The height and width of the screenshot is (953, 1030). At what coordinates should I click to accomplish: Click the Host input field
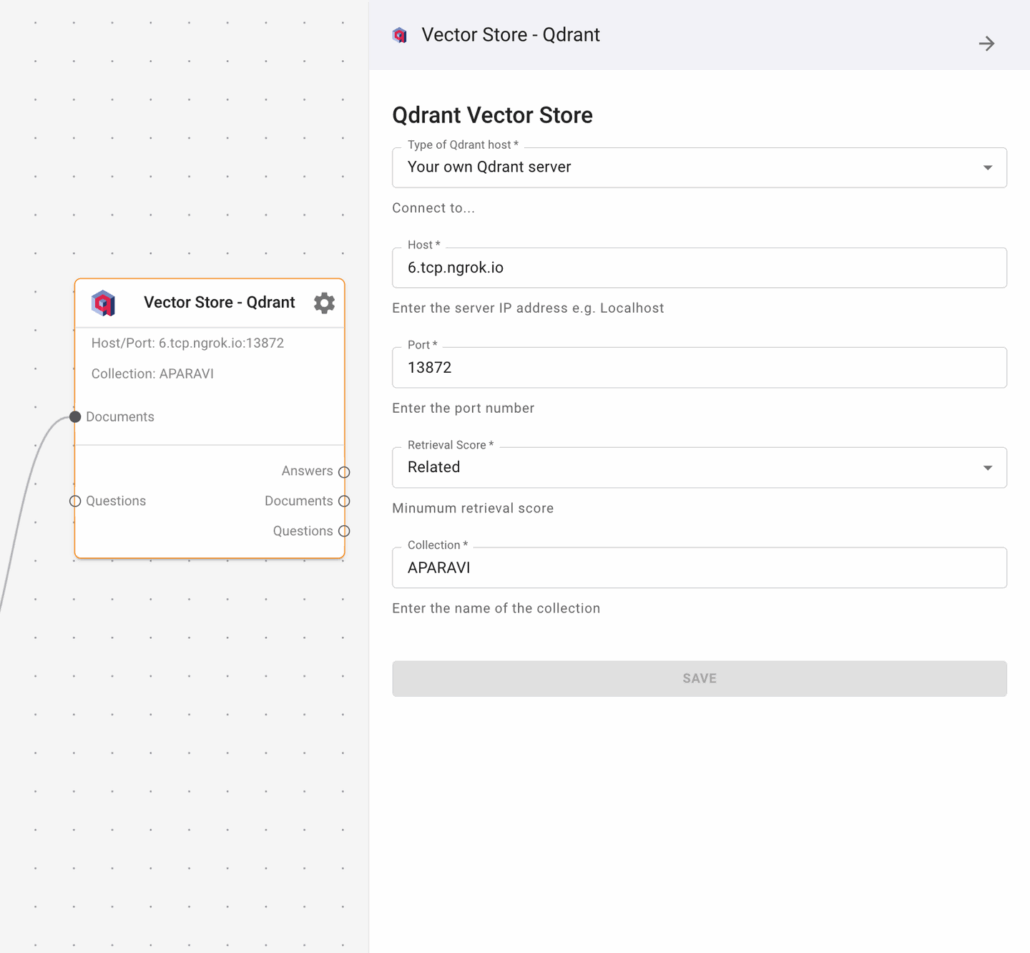pos(698,268)
